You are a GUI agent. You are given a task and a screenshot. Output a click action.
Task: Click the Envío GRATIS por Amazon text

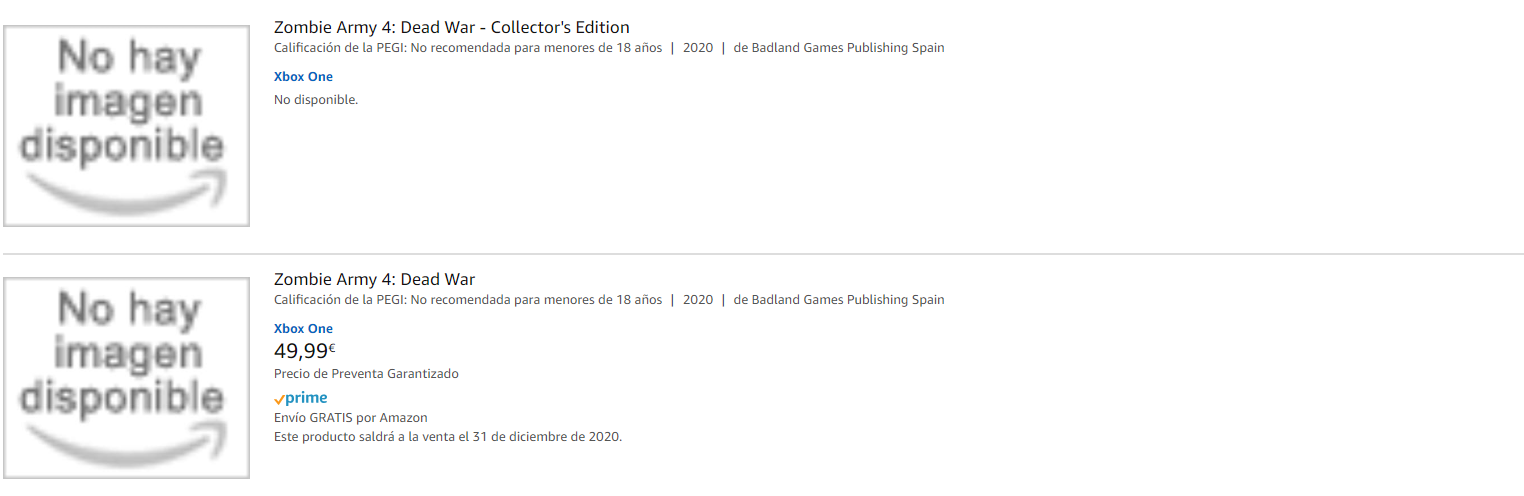[x=350, y=418]
